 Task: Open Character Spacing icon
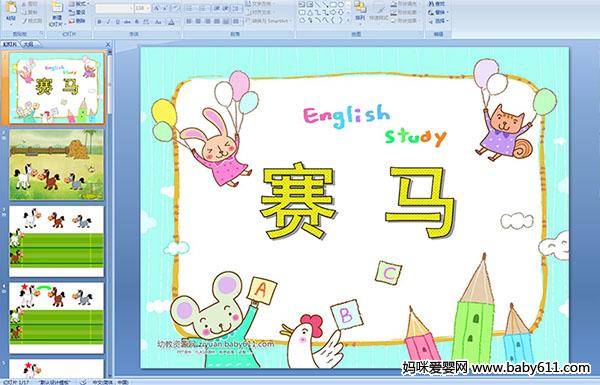pos(146,22)
